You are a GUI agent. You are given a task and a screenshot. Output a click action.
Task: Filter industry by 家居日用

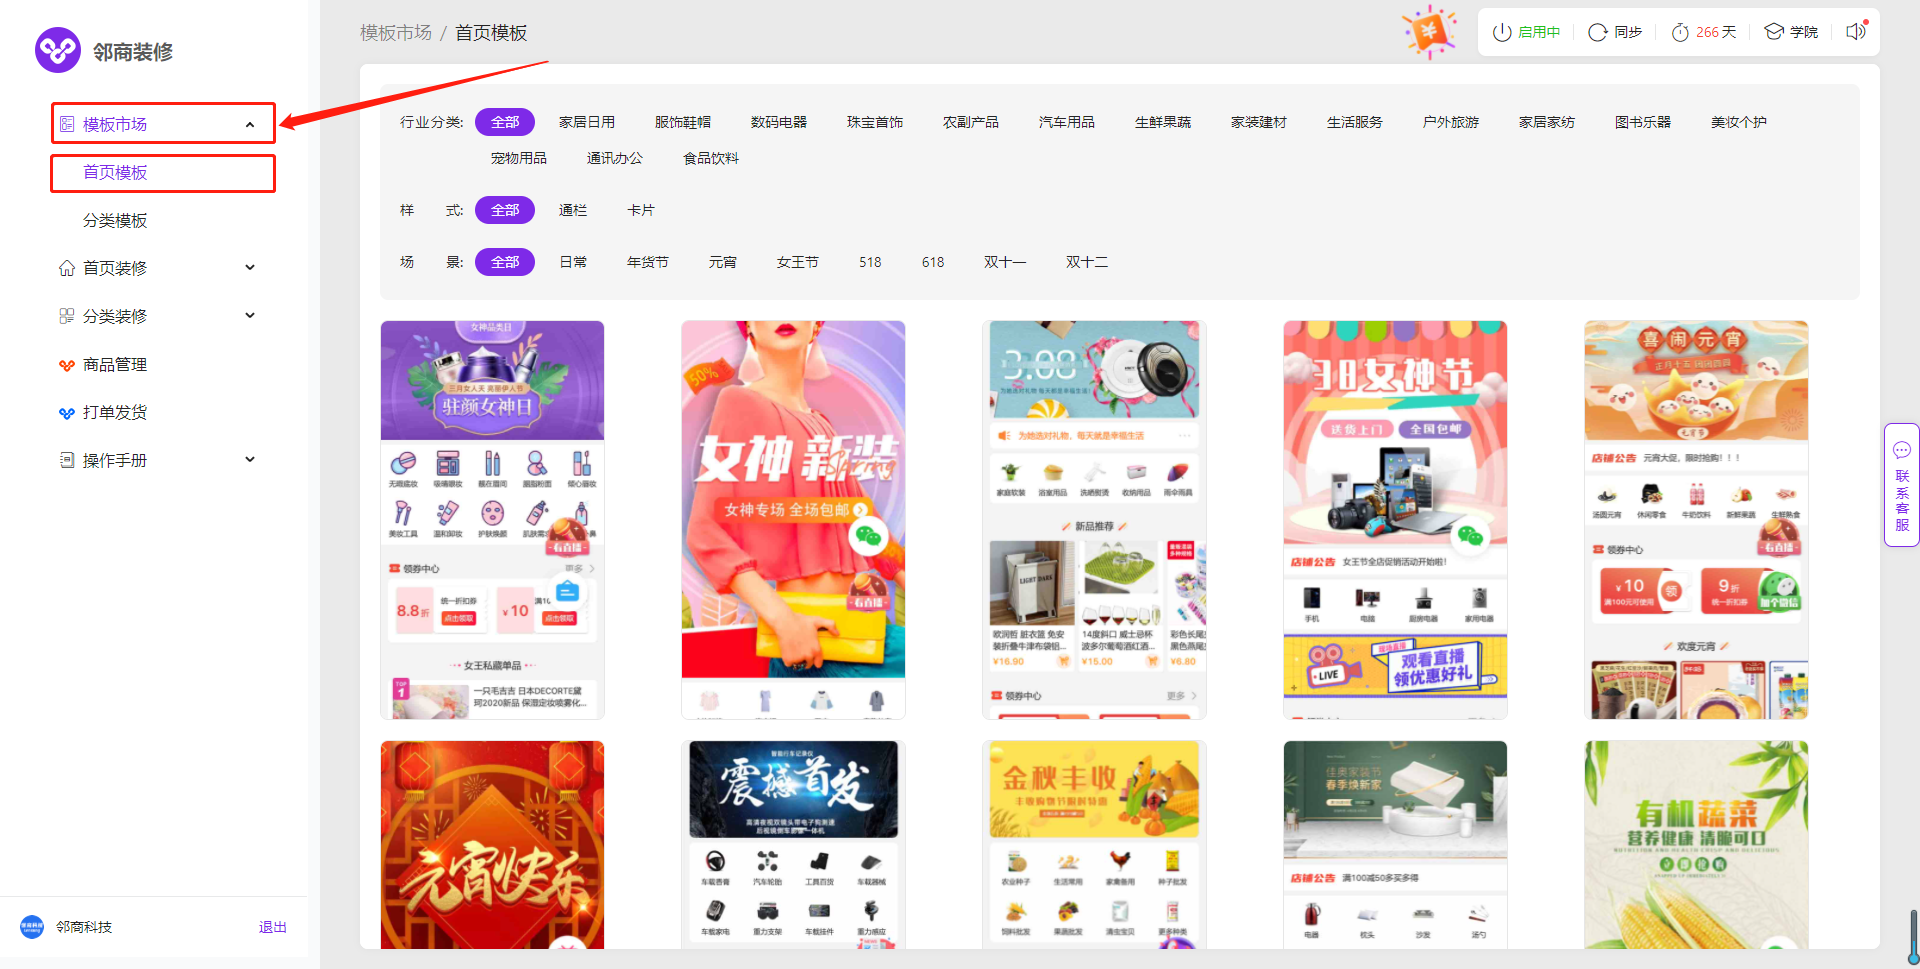[587, 122]
